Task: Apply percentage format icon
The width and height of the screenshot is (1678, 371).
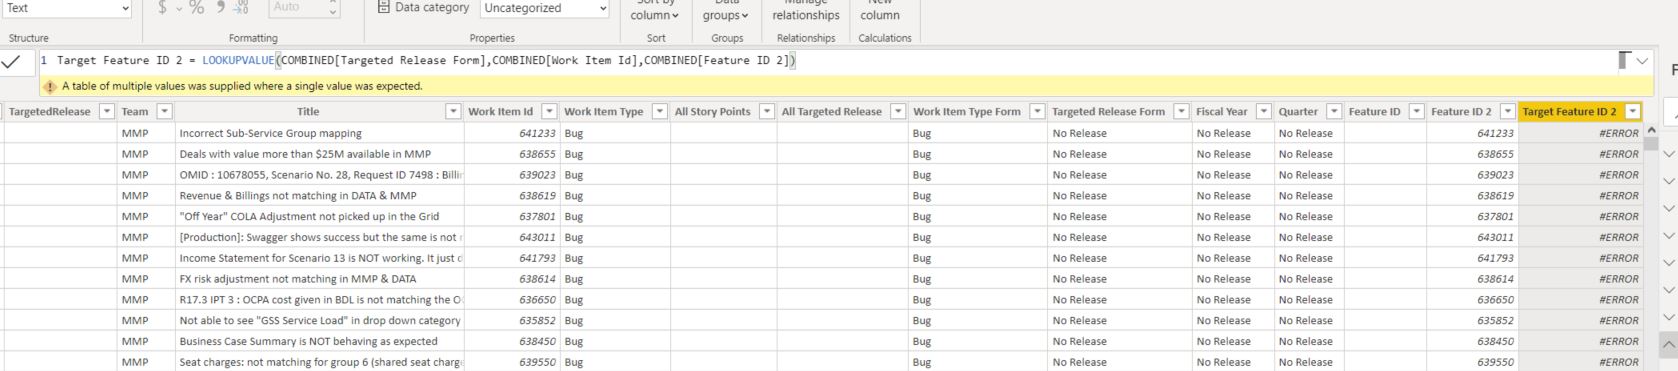Action: pos(196,7)
